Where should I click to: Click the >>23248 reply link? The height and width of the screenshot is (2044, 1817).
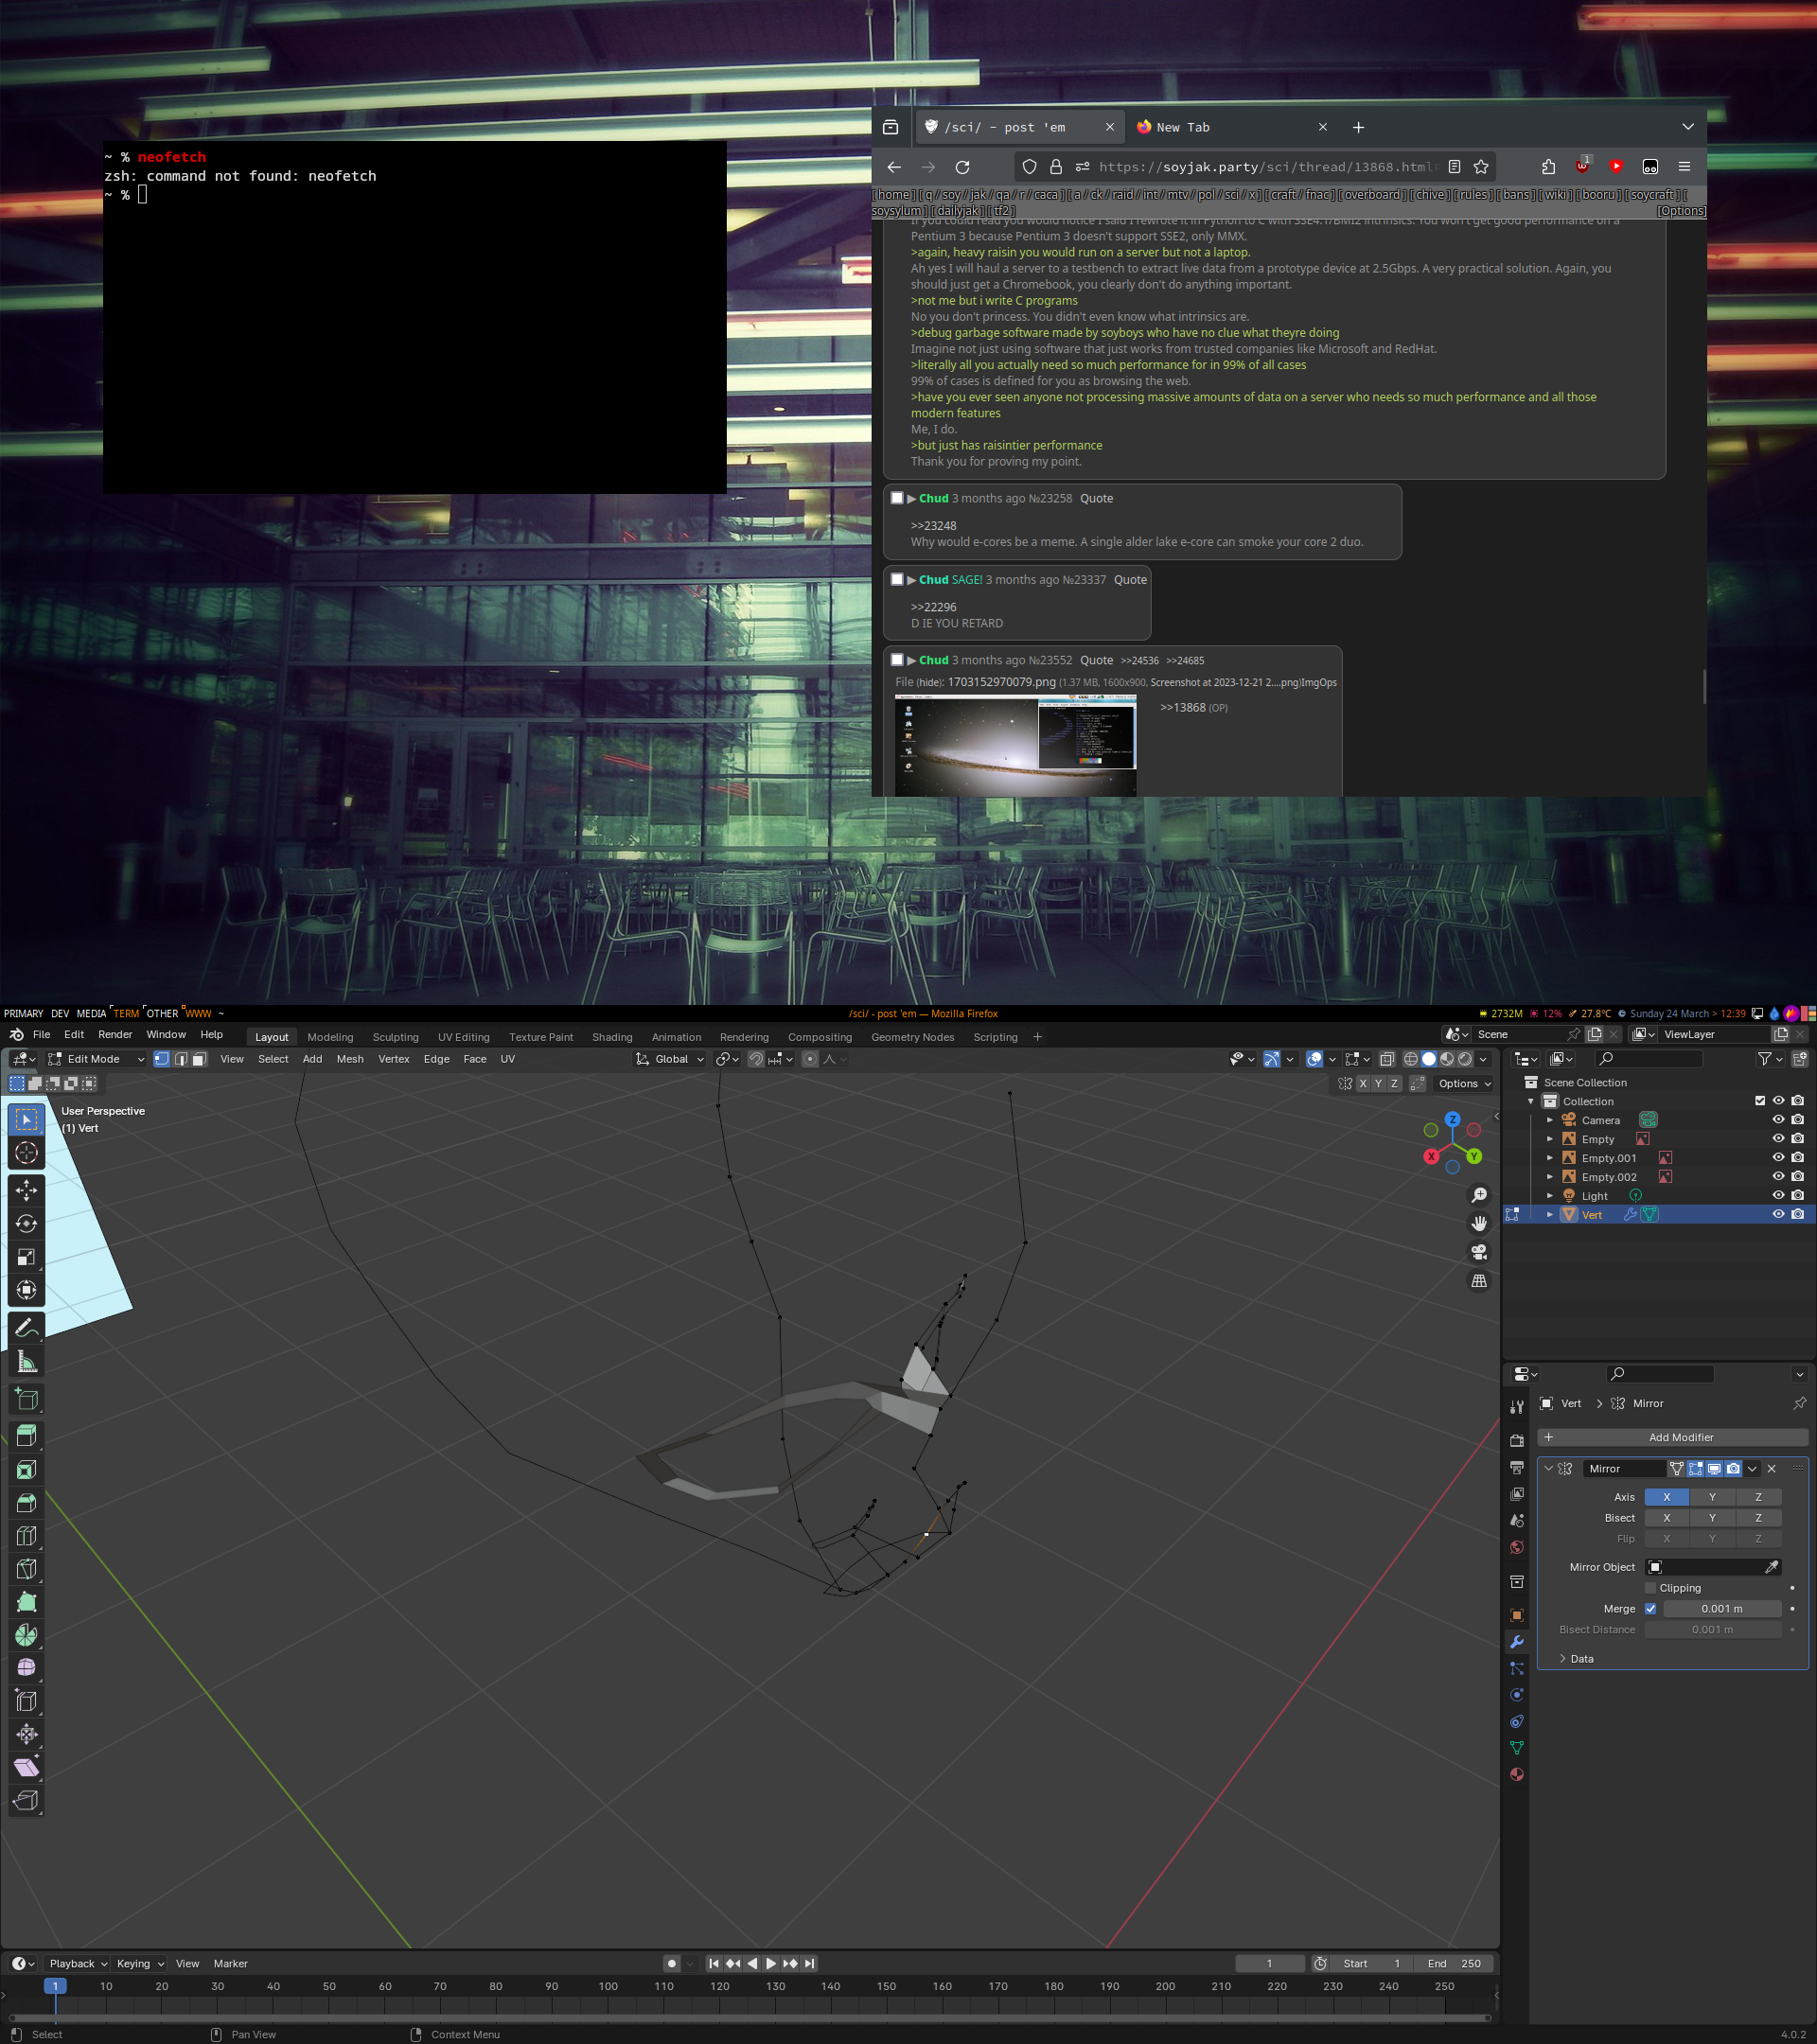933,526
